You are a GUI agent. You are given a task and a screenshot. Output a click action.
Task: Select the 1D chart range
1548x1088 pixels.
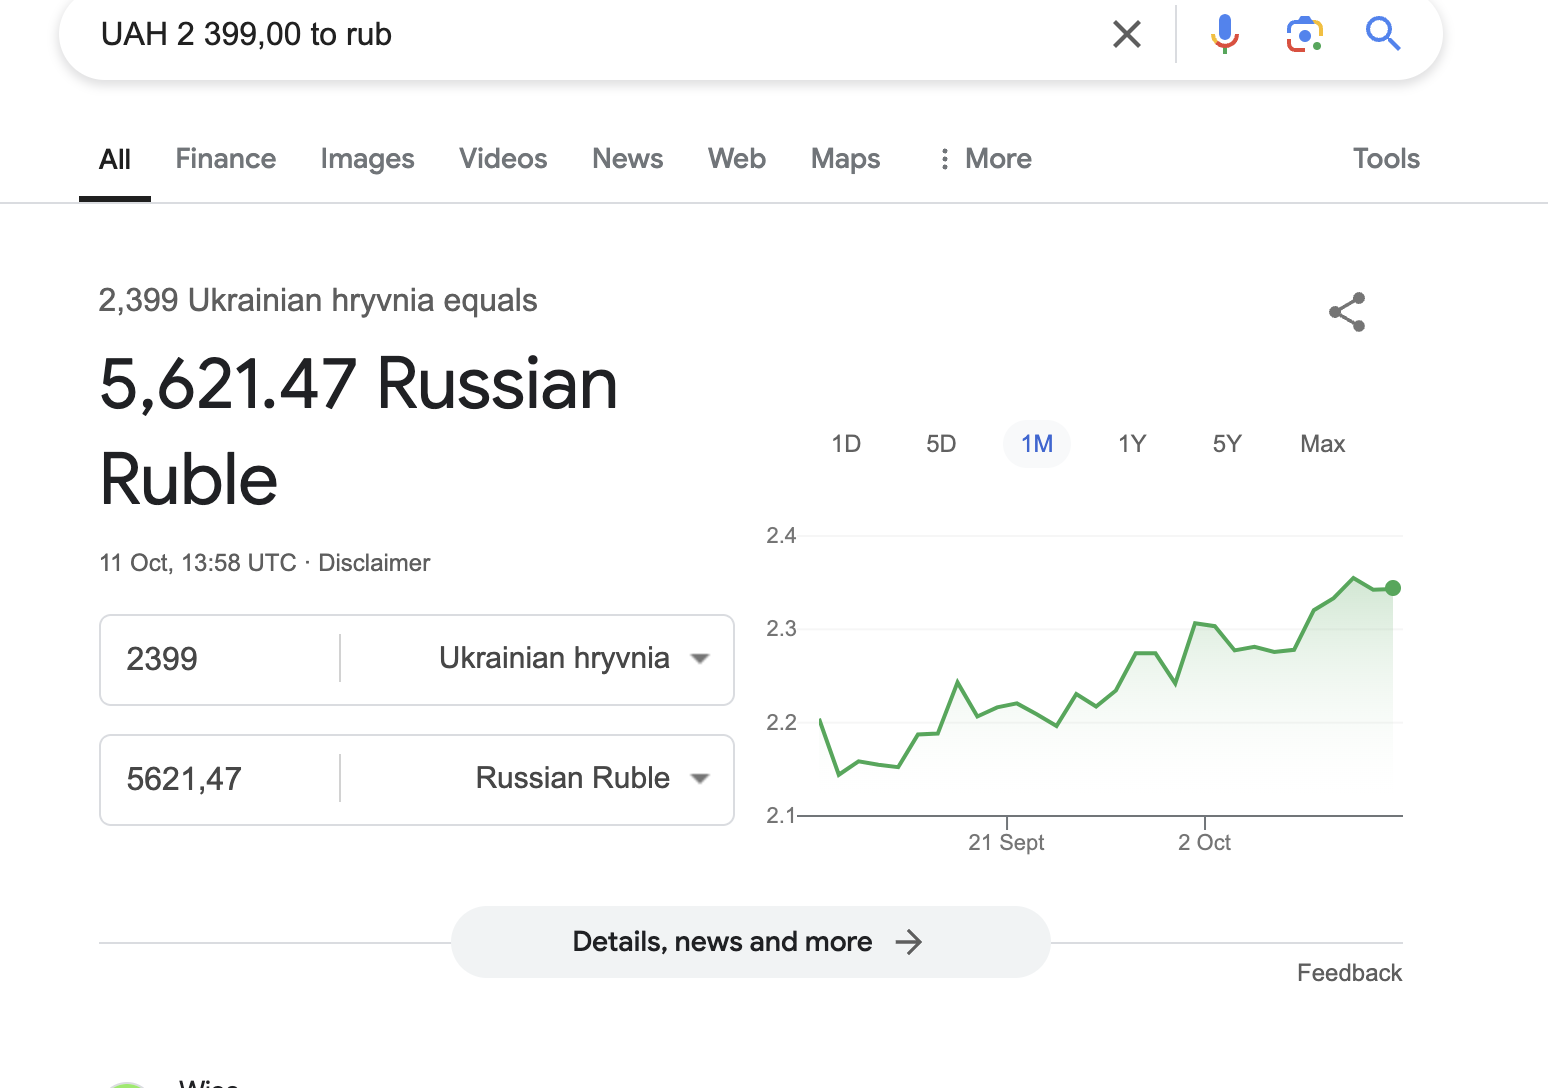point(846,444)
